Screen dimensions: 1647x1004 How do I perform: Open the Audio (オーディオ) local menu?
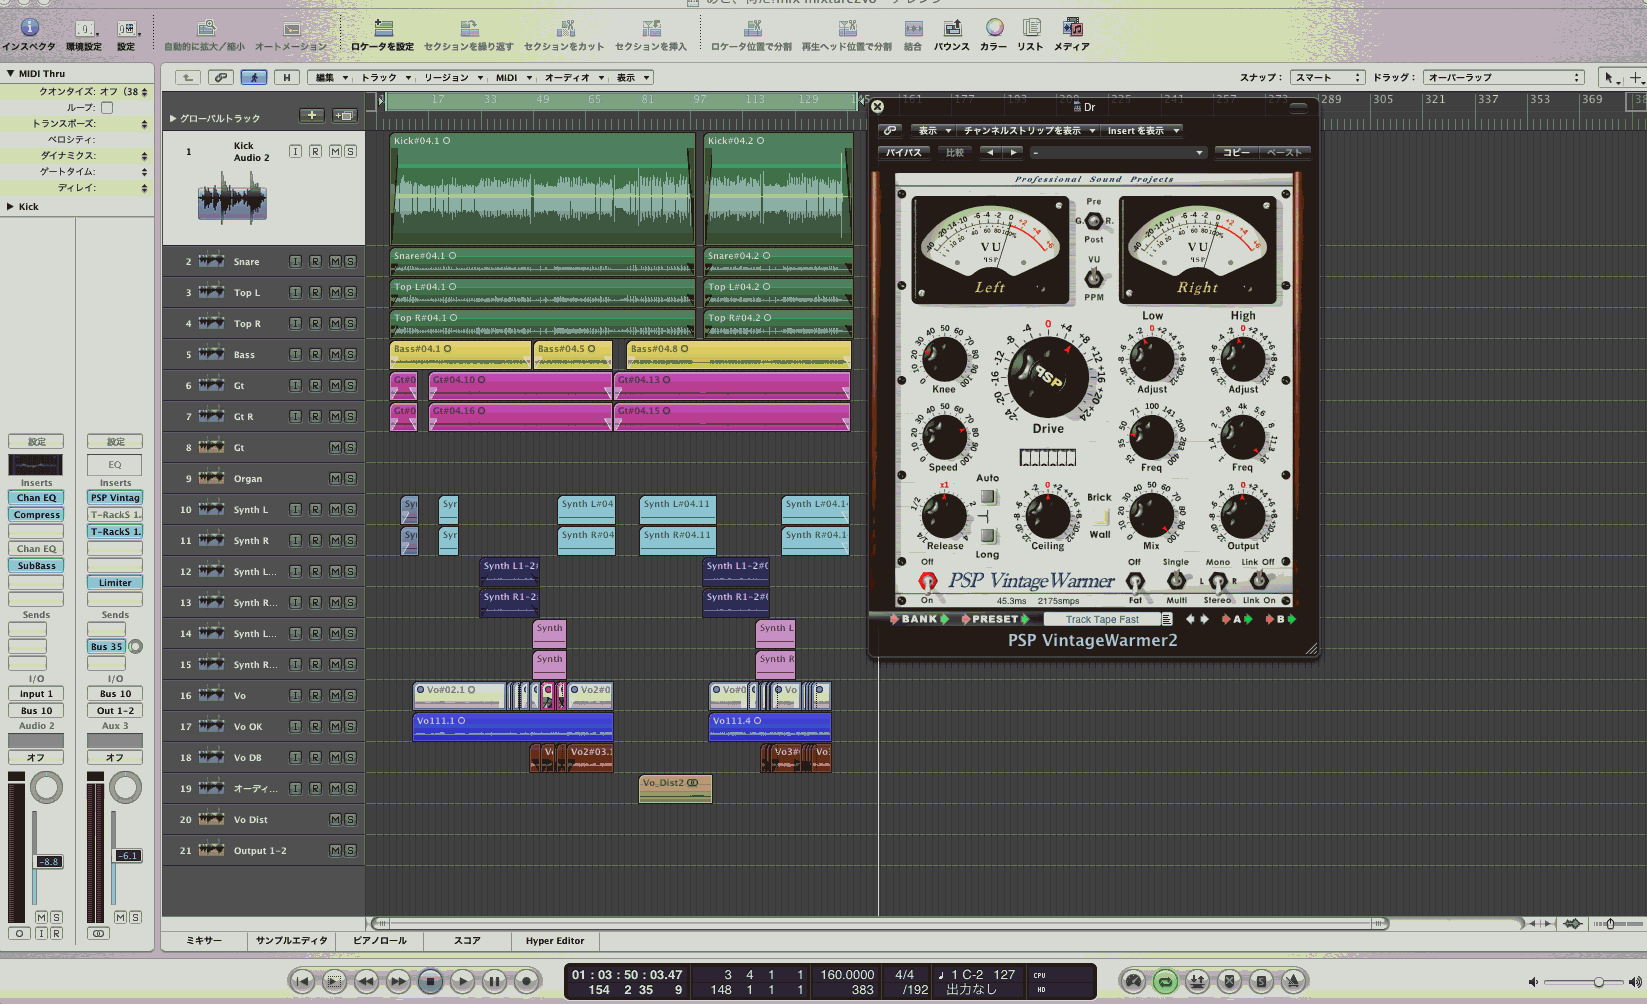pos(574,77)
